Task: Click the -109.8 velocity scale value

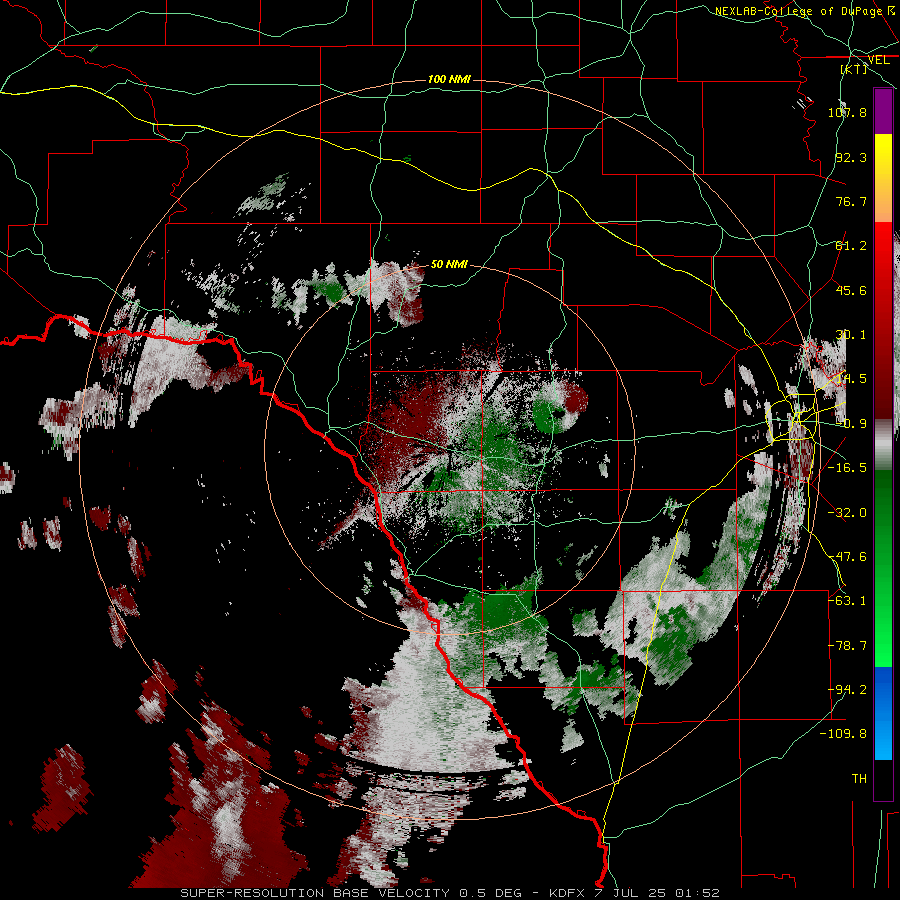Action: (x=843, y=734)
